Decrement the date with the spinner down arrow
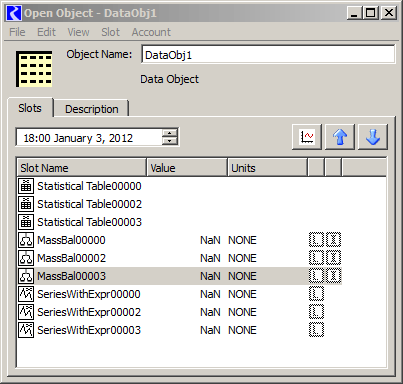 (x=170, y=141)
